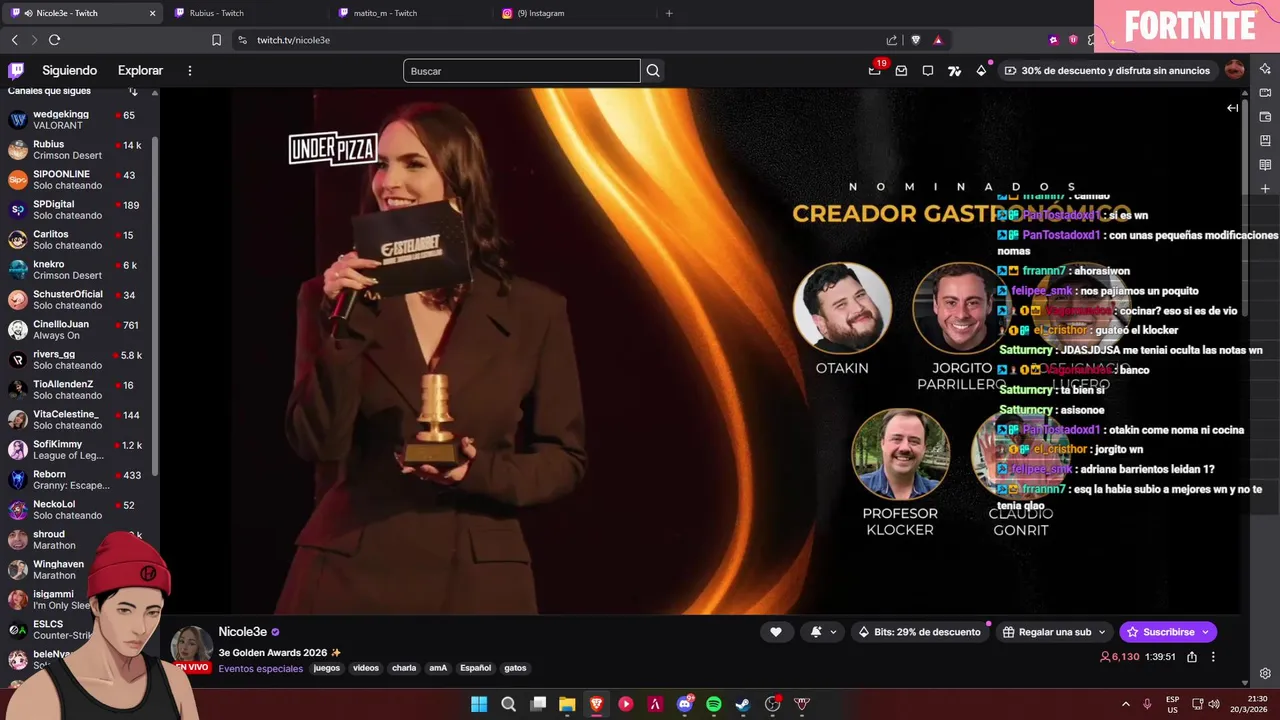Click the Brave Rewards triangle icon
This screenshot has width=1280, height=720.
pos(938,40)
